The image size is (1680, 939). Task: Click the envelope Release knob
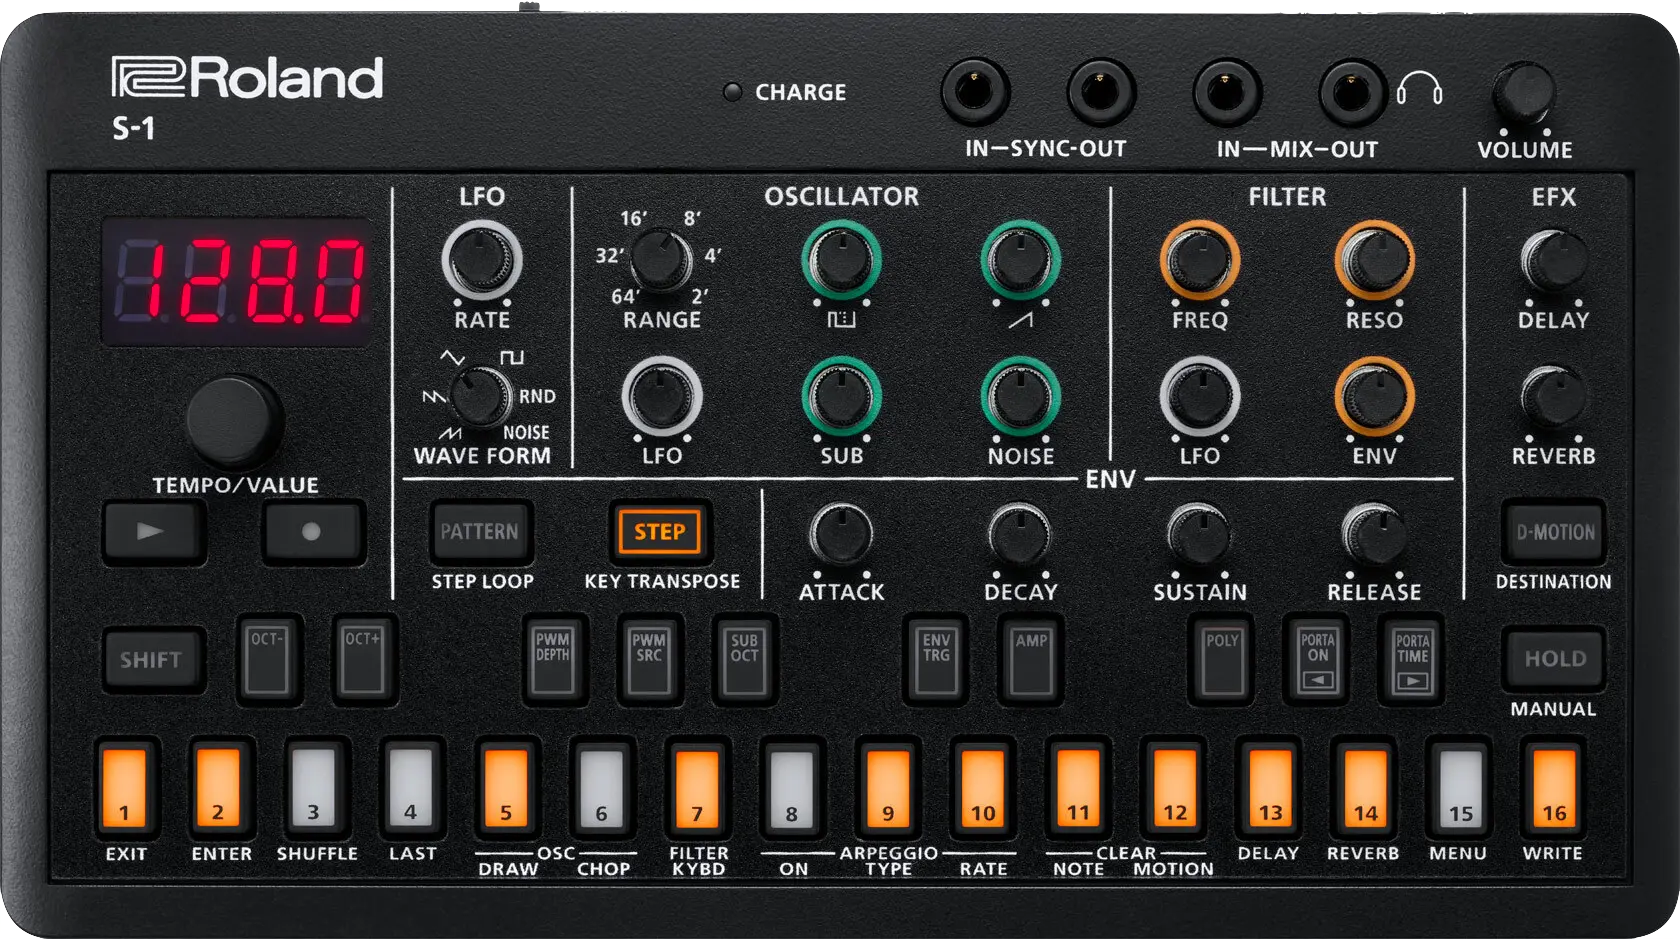(1374, 533)
